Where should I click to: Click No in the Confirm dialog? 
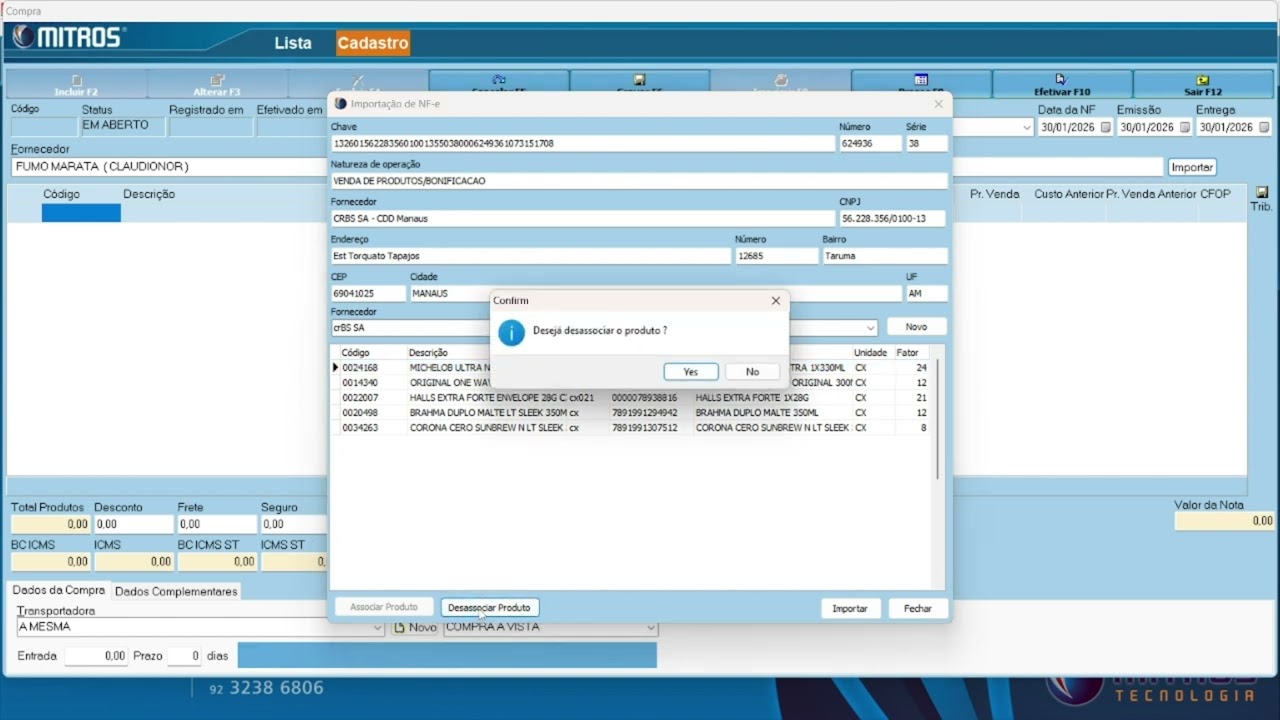[752, 371]
